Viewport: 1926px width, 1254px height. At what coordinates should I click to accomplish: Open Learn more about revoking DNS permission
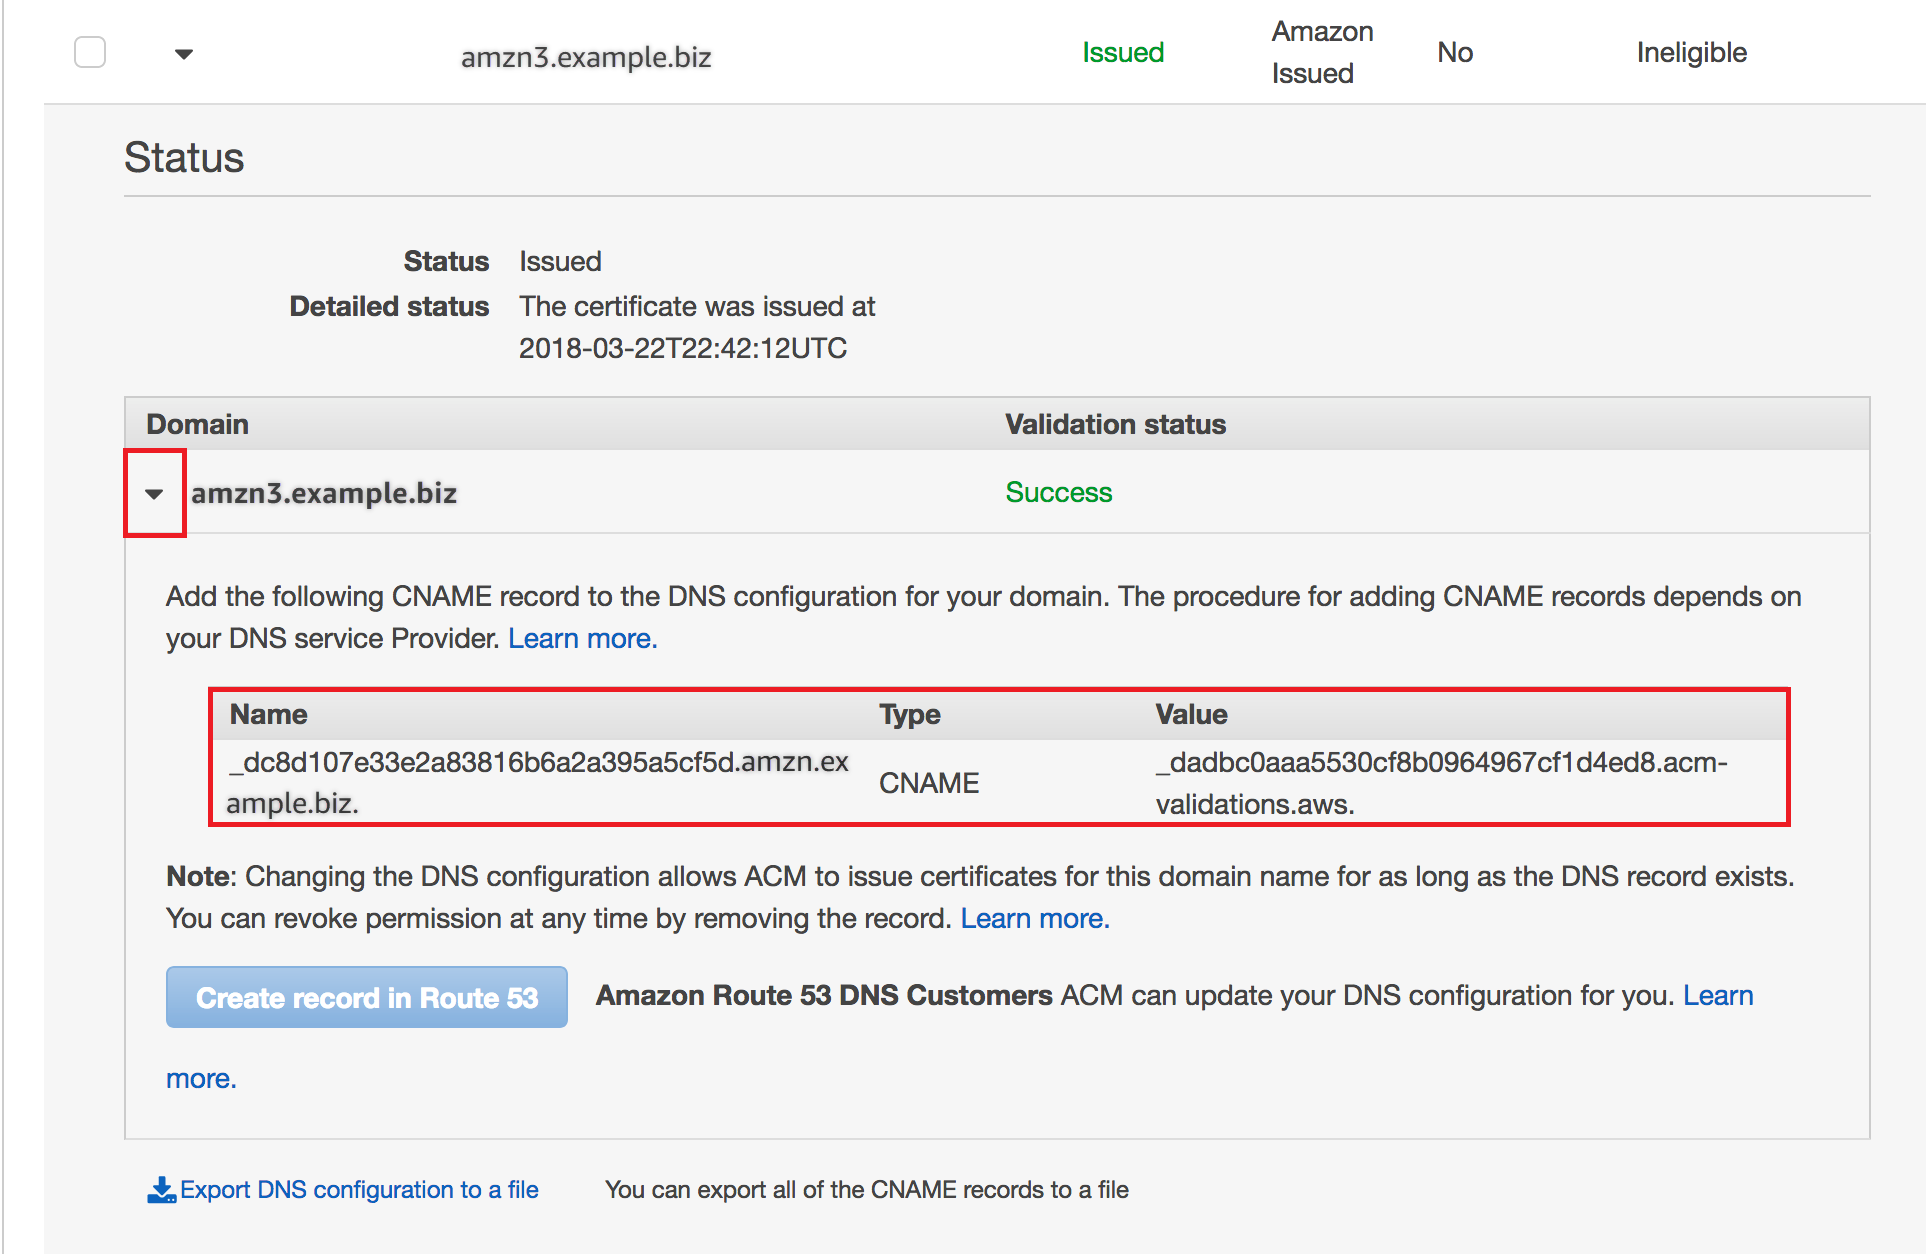pos(1034,918)
